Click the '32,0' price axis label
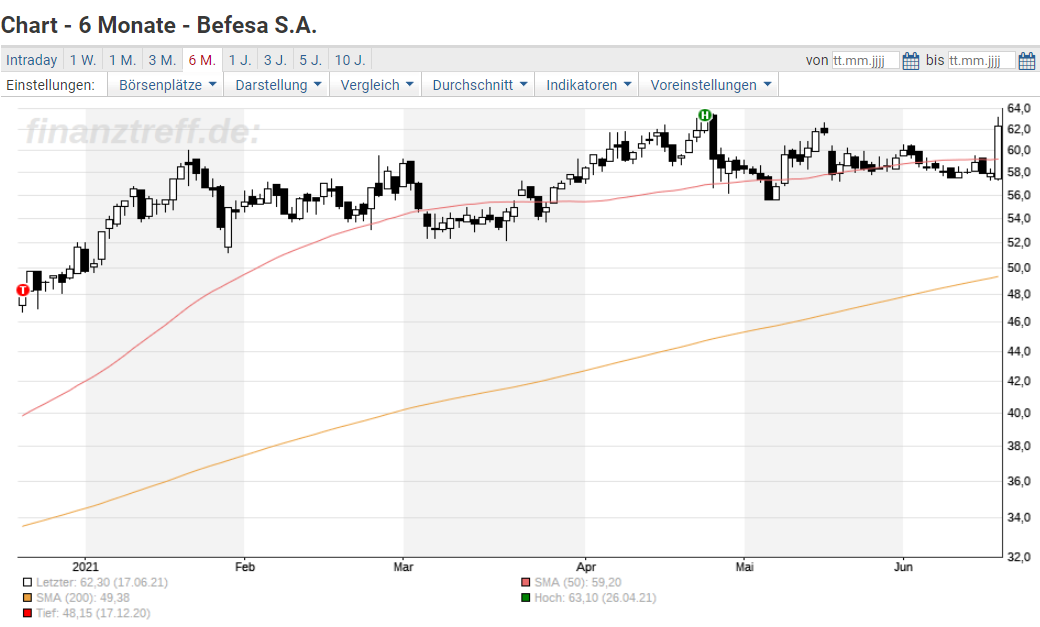The width and height of the screenshot is (1040, 627). tap(1019, 557)
